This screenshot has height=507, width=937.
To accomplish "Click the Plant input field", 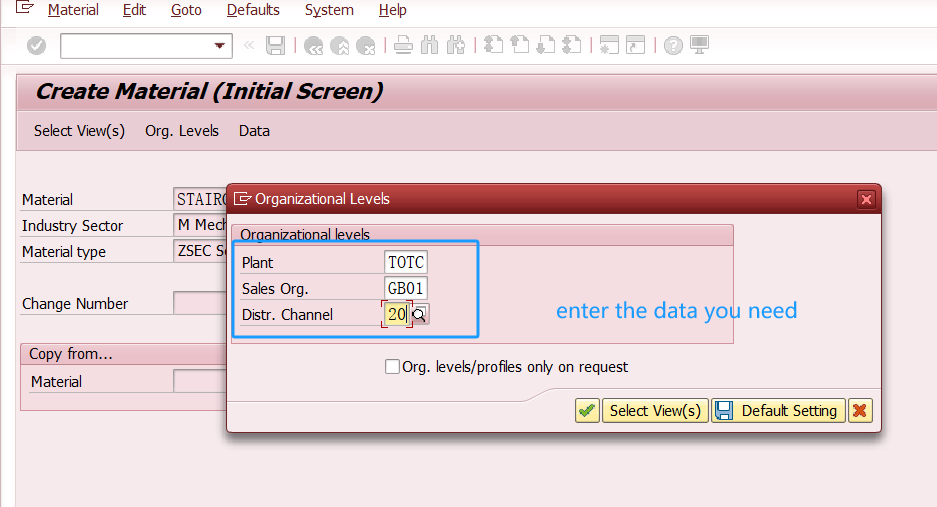I will point(406,263).
